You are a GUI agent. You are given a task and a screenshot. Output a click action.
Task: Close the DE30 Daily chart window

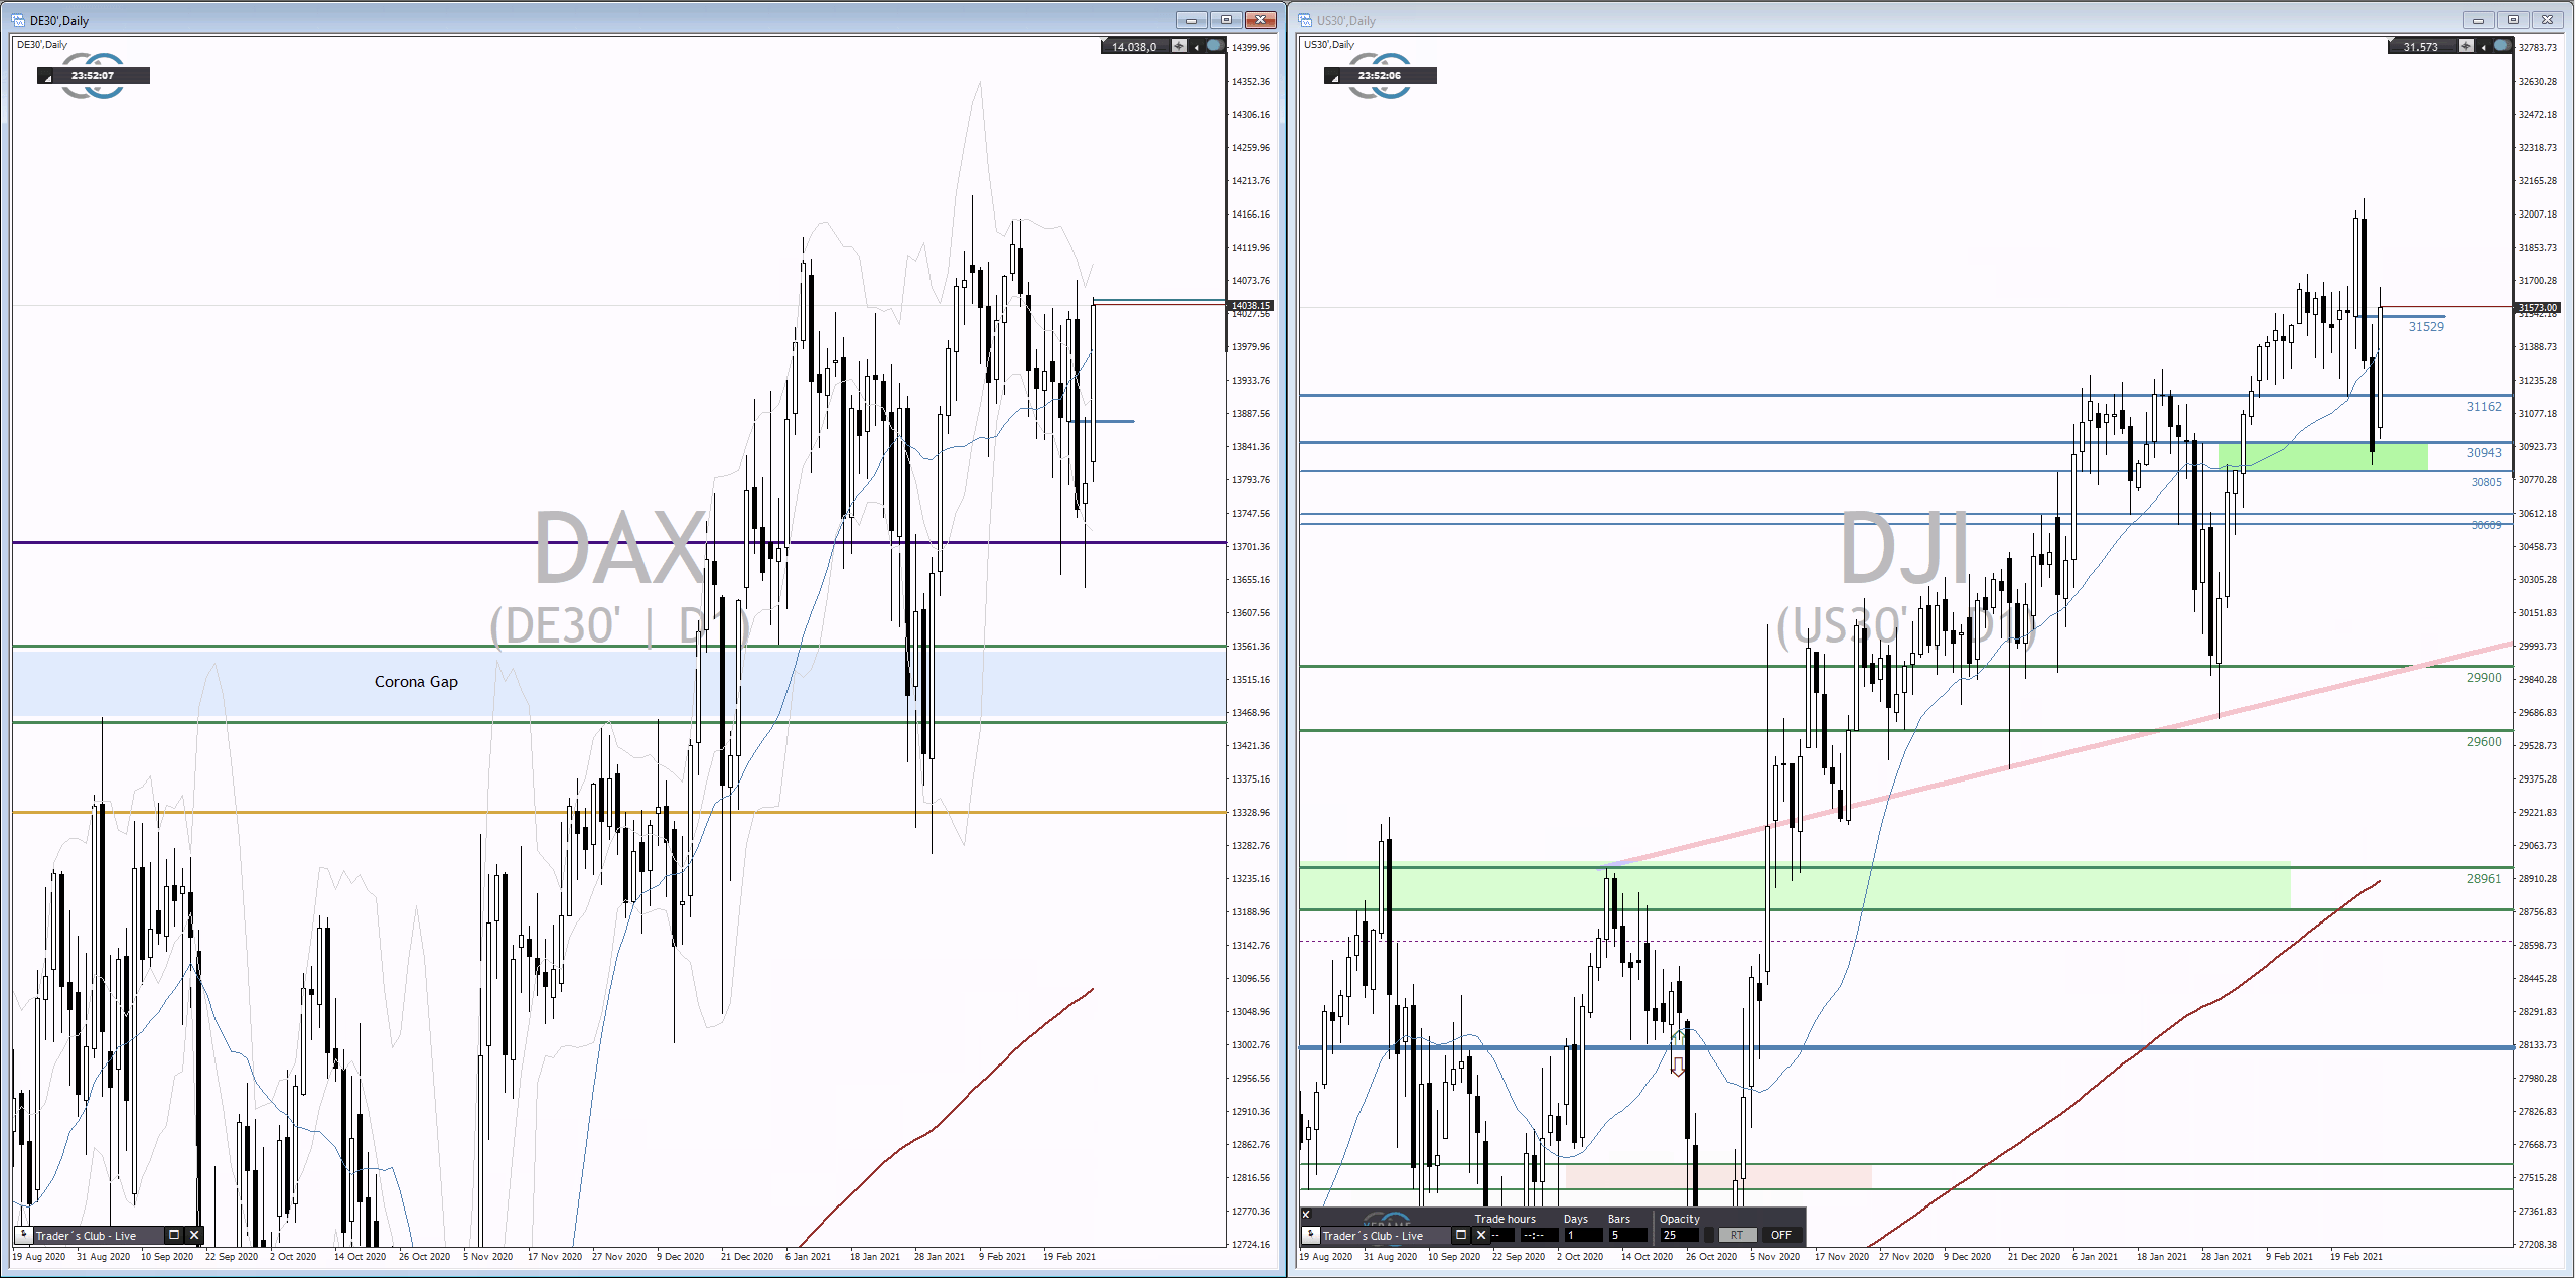point(1261,20)
